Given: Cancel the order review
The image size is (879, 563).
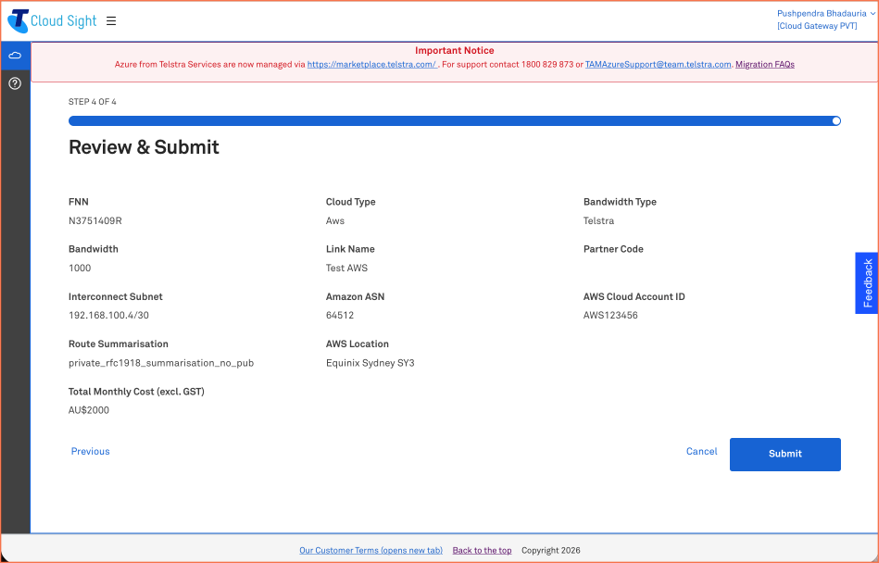Looking at the screenshot, I should 701,451.
